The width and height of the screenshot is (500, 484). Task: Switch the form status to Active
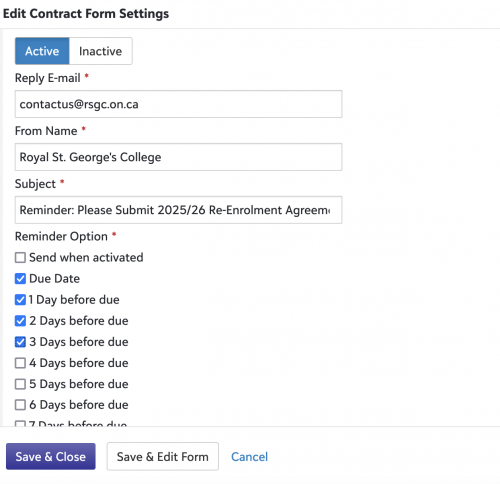click(x=42, y=51)
